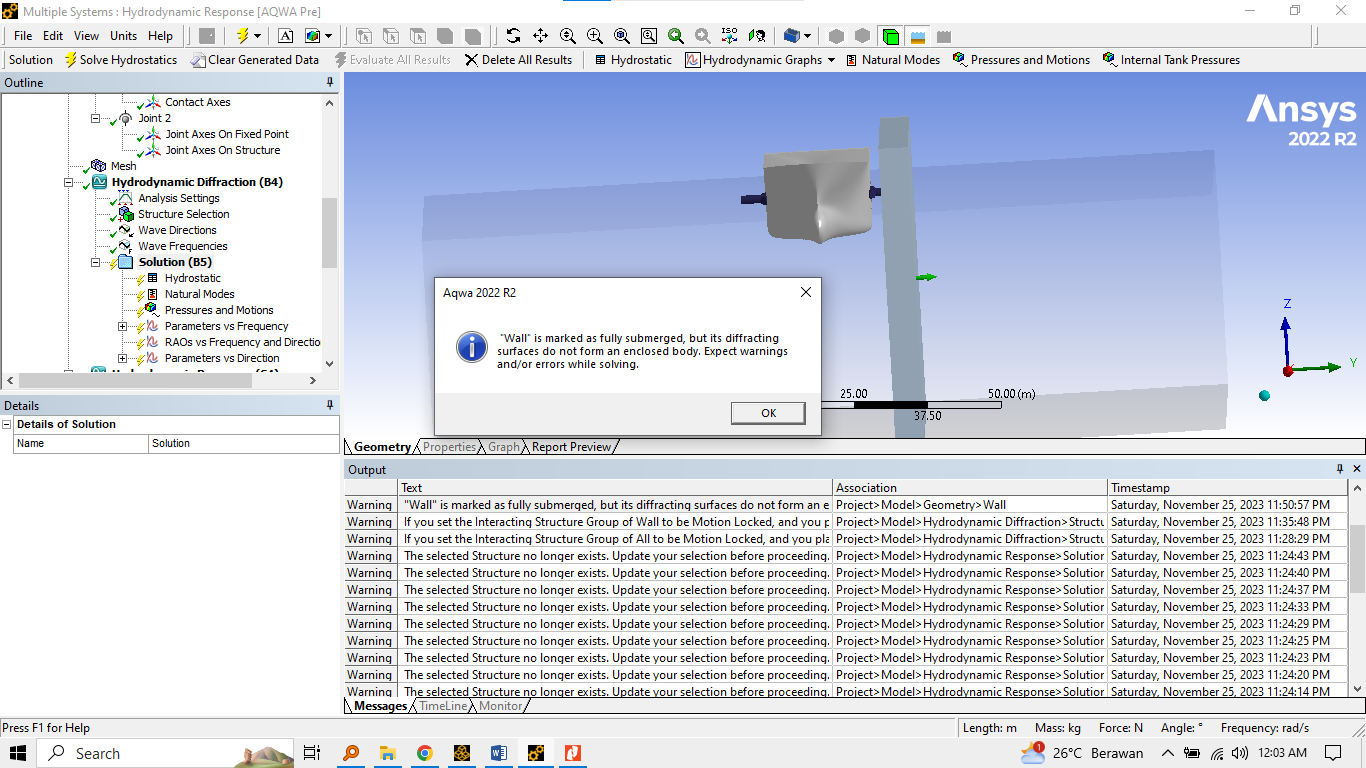
Task: Collapse the Joint 2 tree node
Action: tap(96, 118)
